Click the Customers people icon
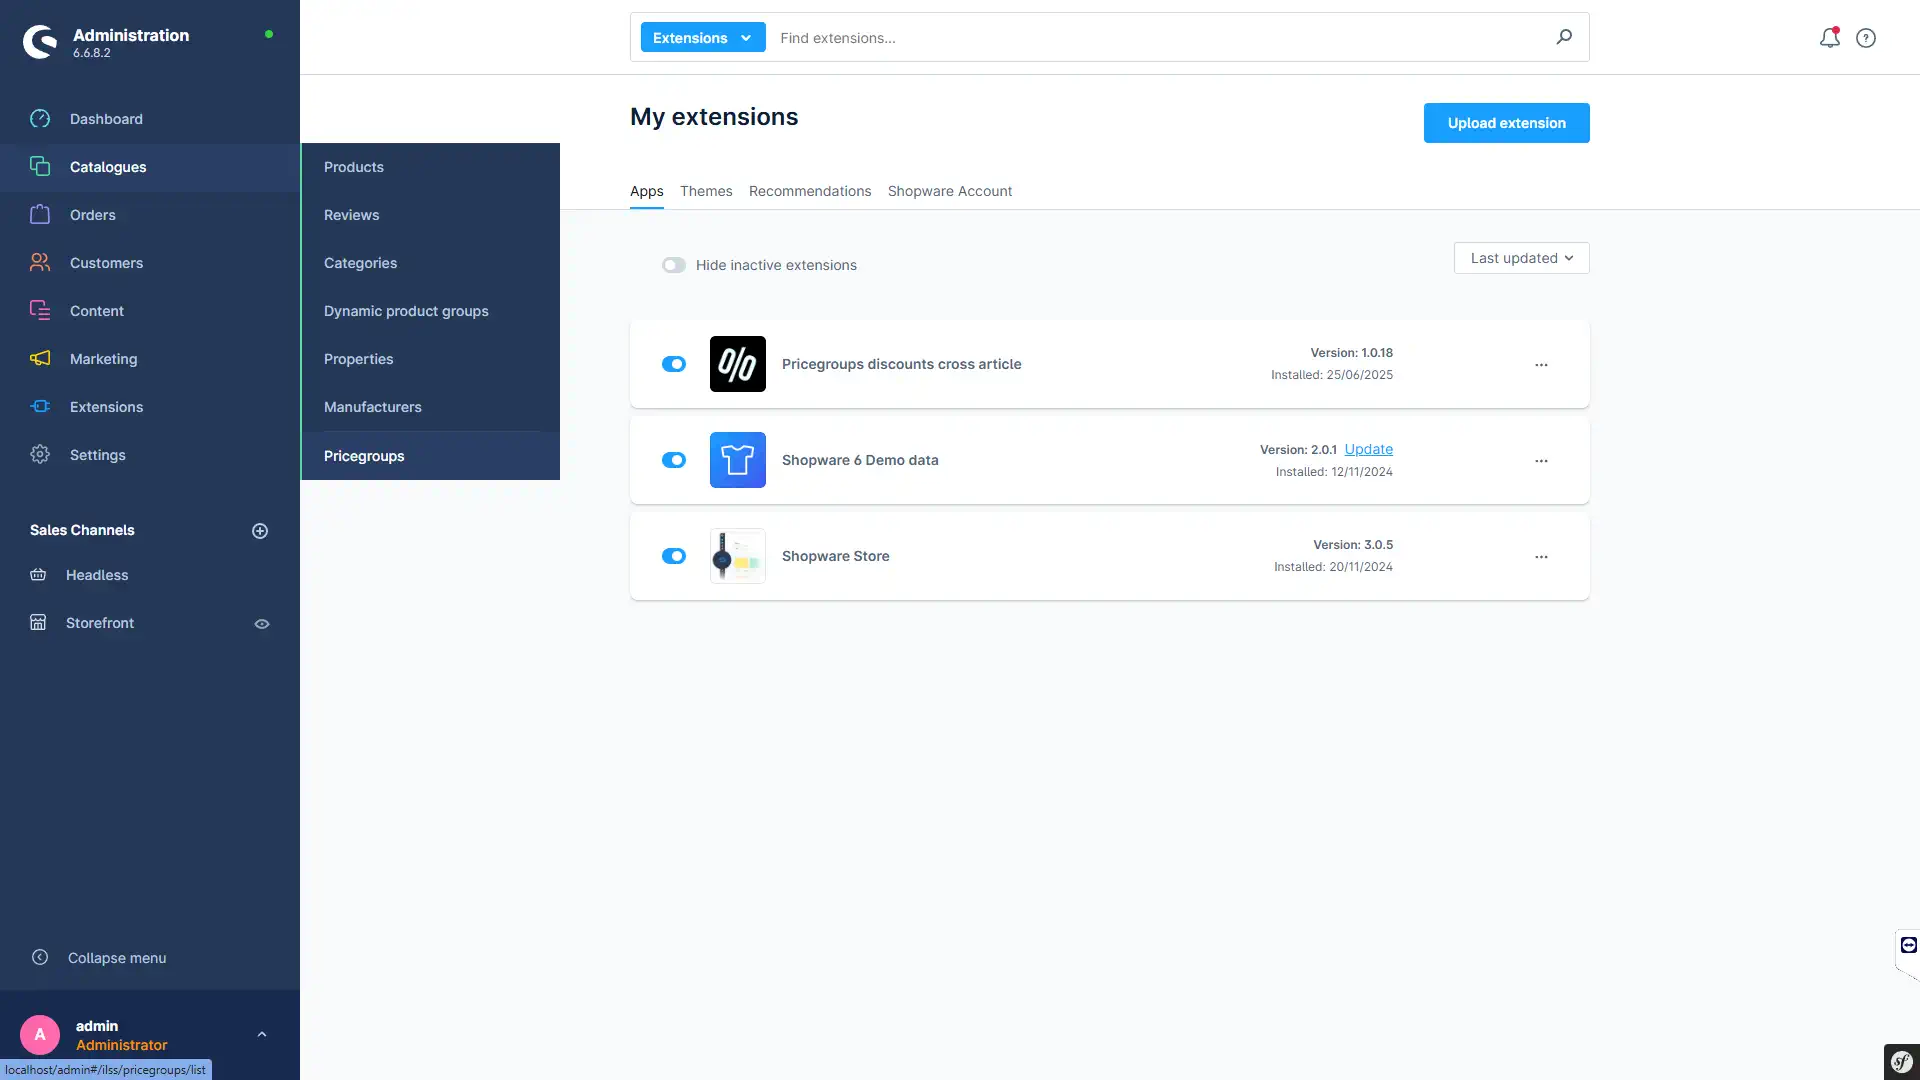Viewport: 1920px width, 1080px height. point(40,262)
